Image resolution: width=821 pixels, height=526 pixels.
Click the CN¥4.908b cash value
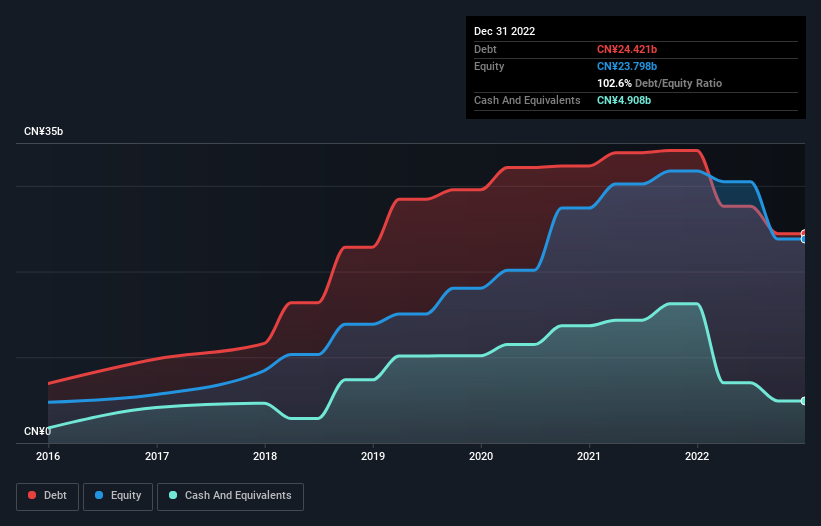pos(624,100)
